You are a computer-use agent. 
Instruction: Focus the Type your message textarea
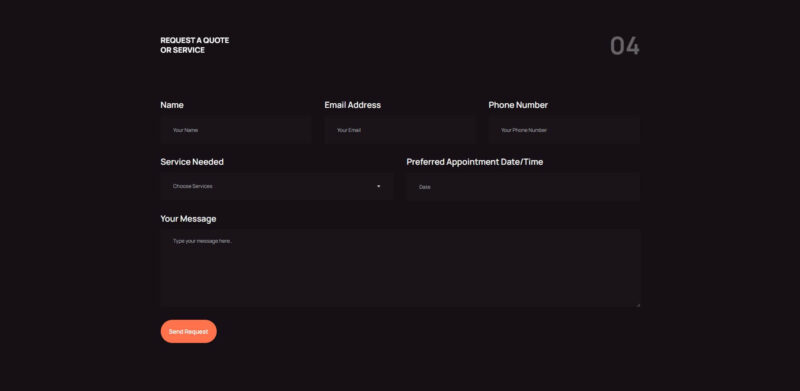coord(401,268)
